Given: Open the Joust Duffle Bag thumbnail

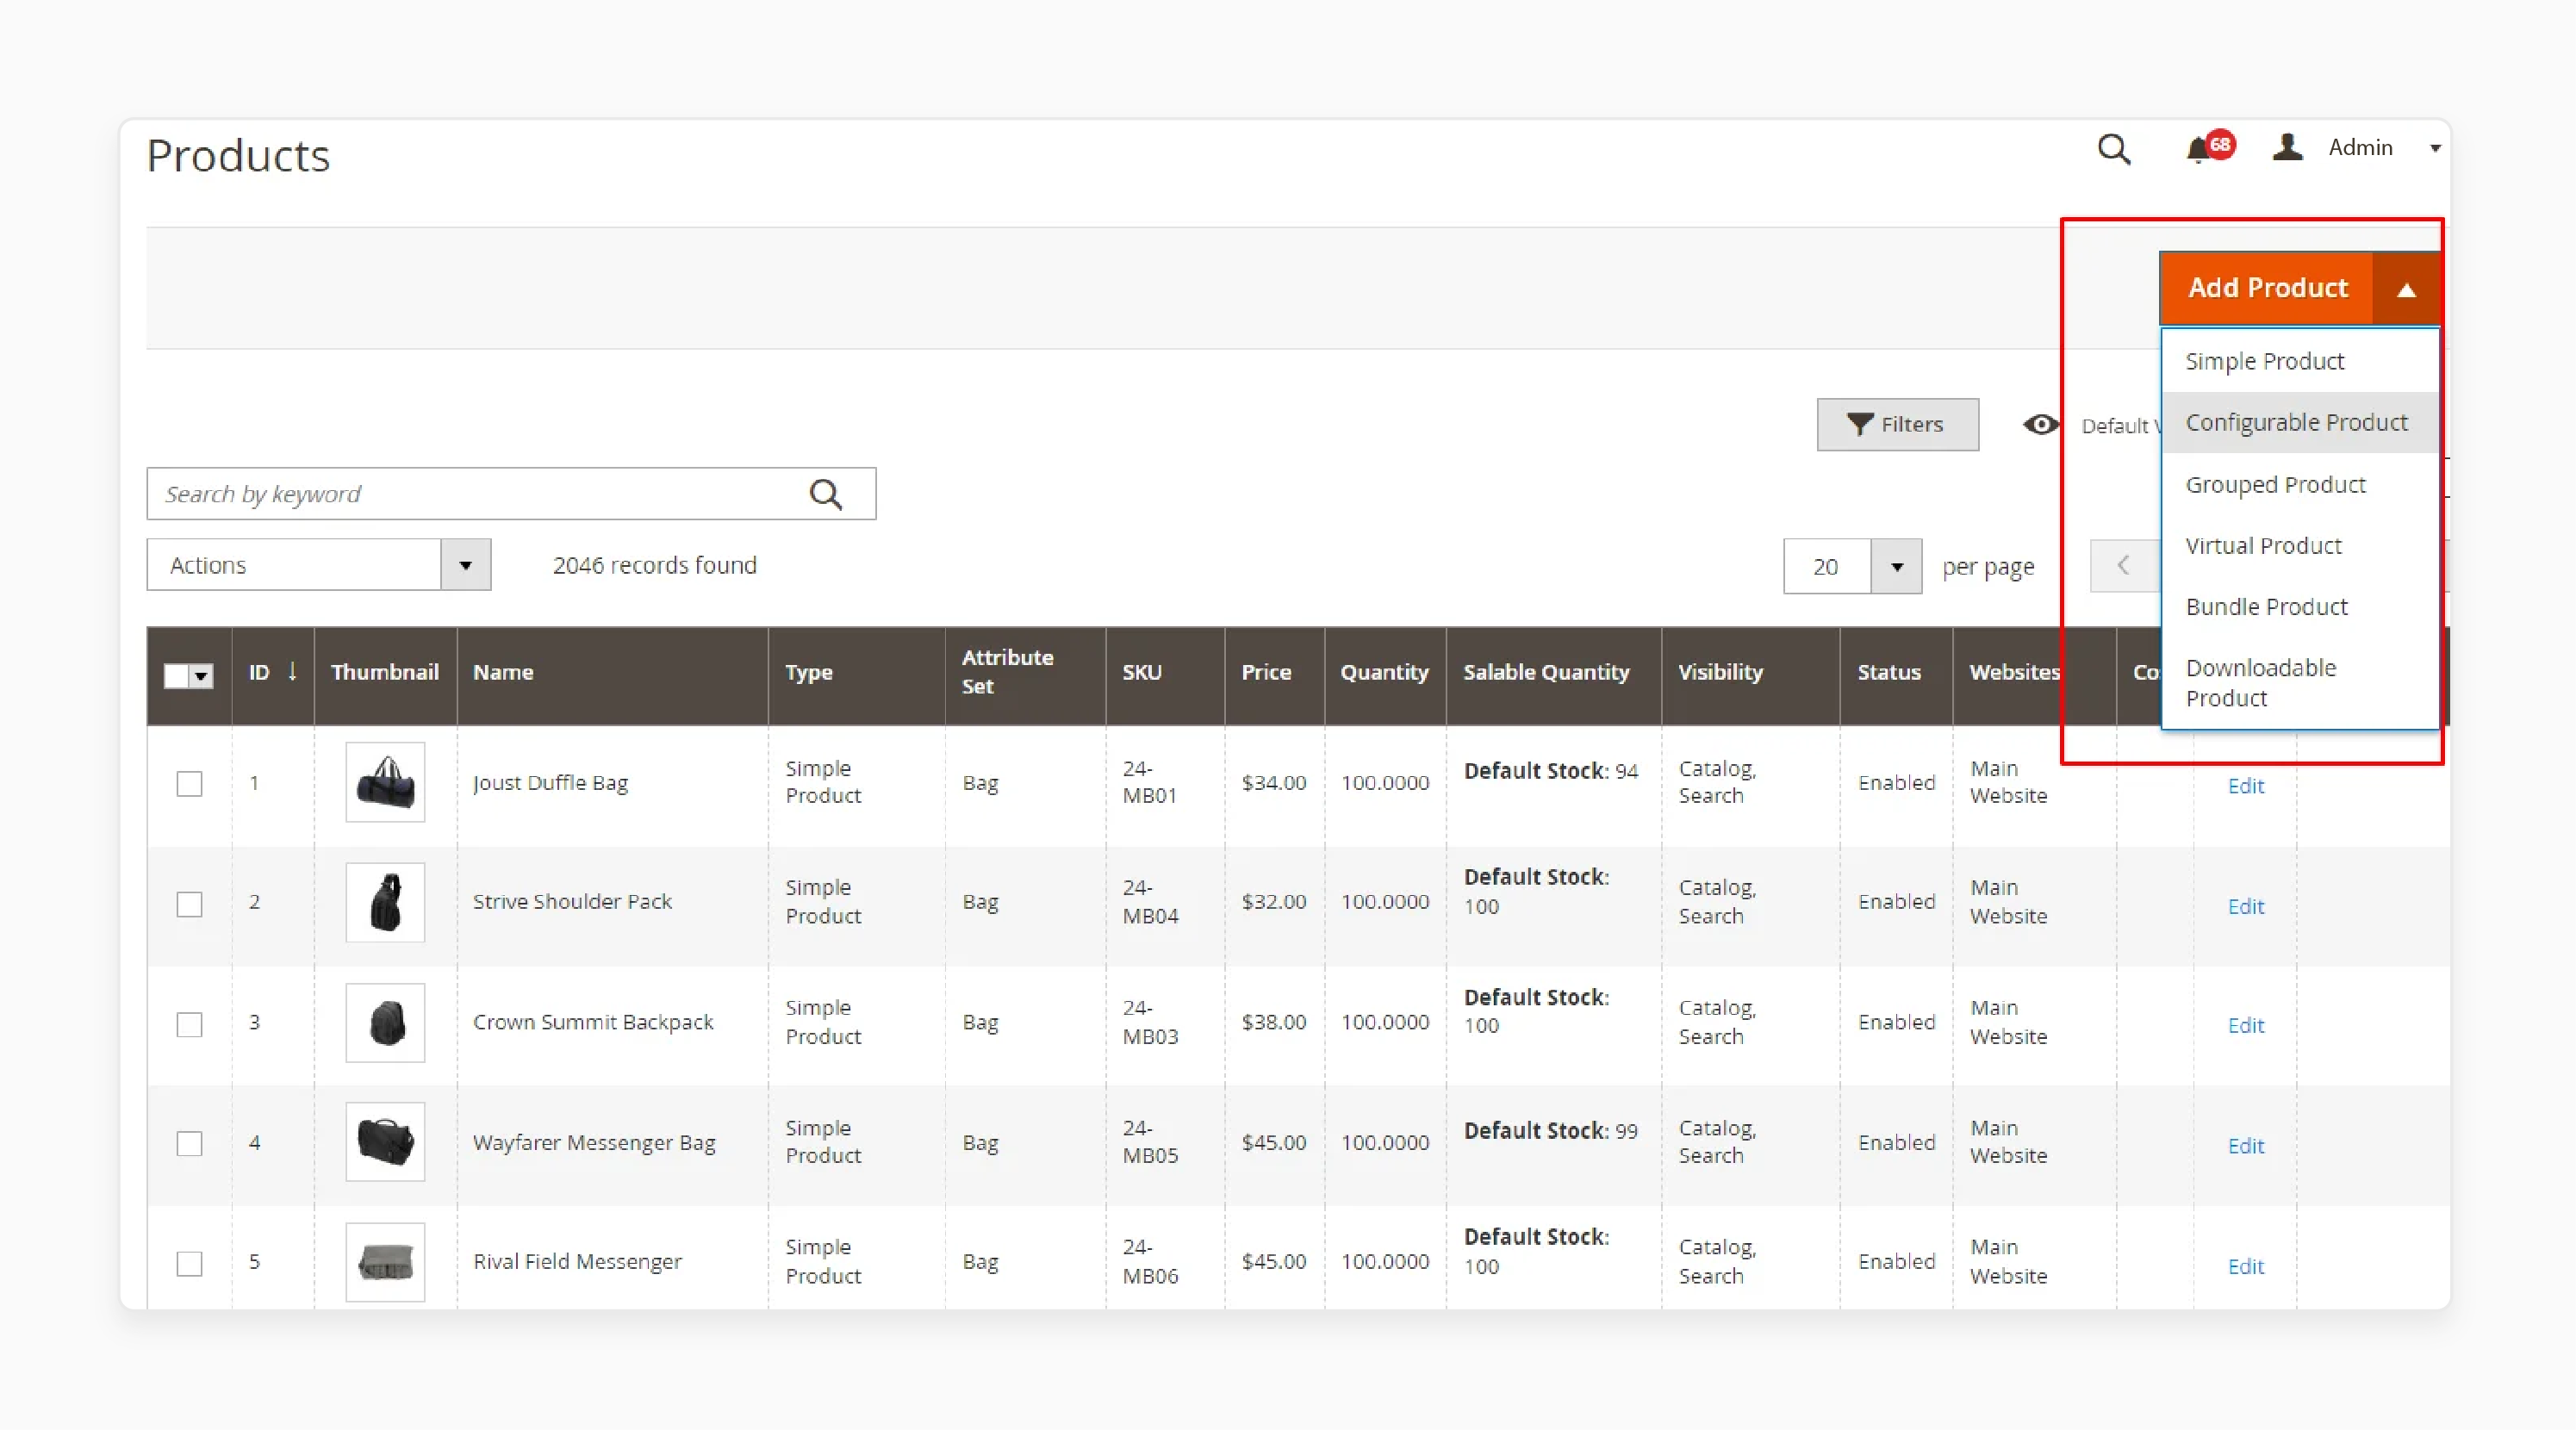Looking at the screenshot, I should tap(385, 782).
